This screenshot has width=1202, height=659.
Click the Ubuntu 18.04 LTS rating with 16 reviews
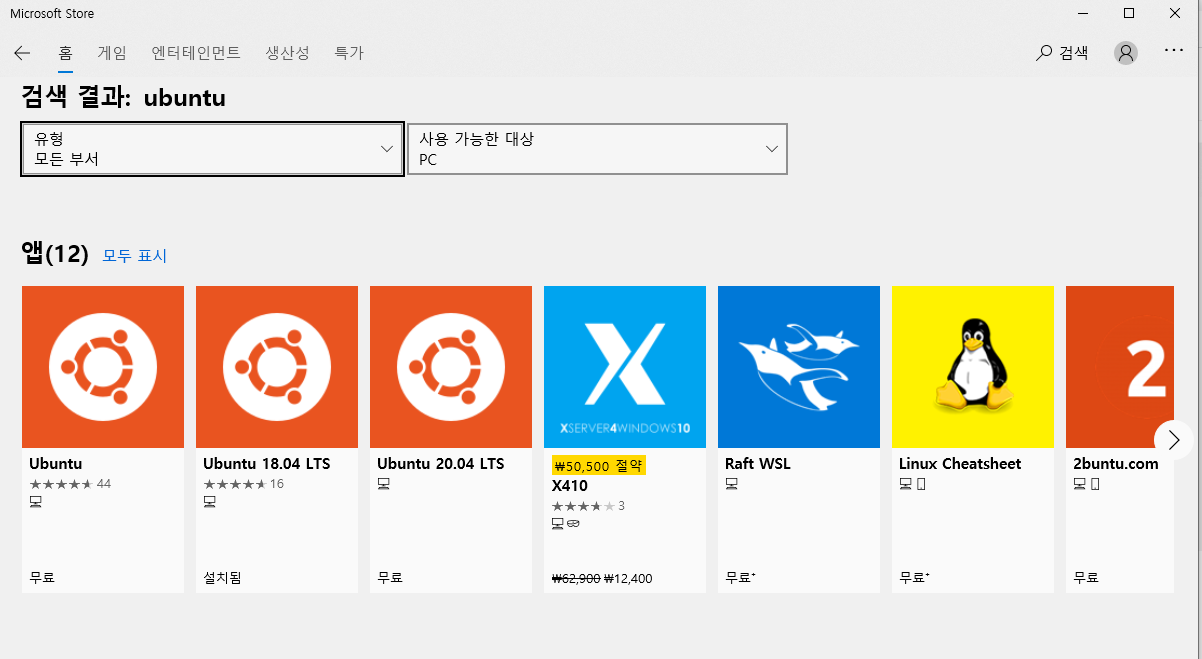point(244,484)
